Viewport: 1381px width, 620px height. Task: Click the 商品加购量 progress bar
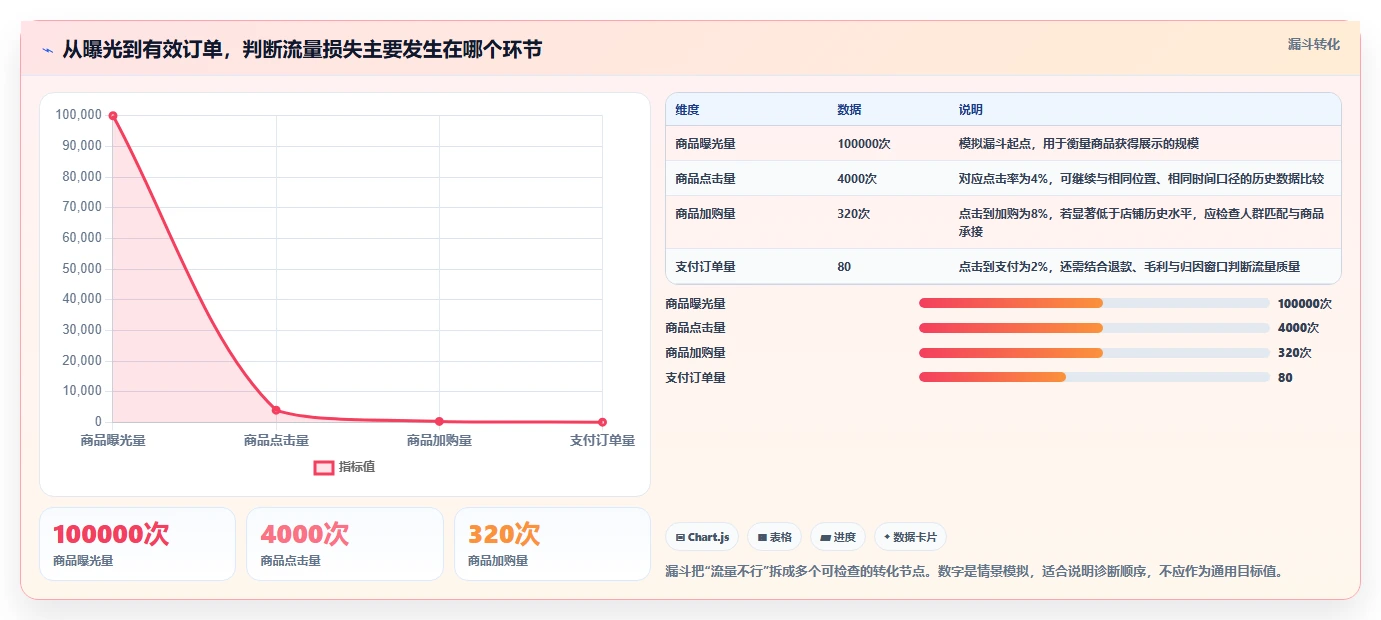[x=1094, y=353]
